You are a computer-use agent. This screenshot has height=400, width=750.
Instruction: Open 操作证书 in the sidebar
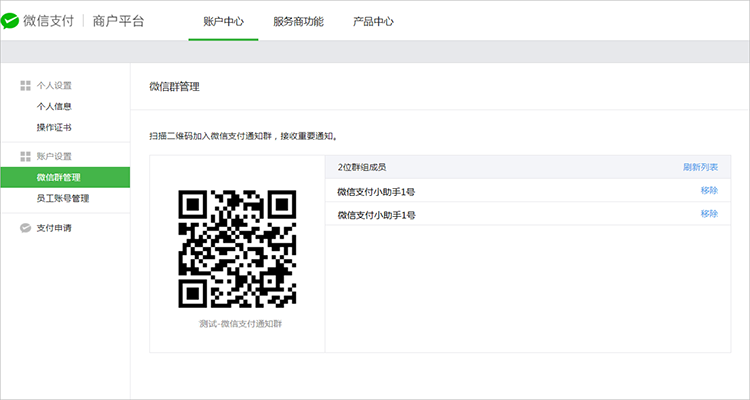[54, 128]
